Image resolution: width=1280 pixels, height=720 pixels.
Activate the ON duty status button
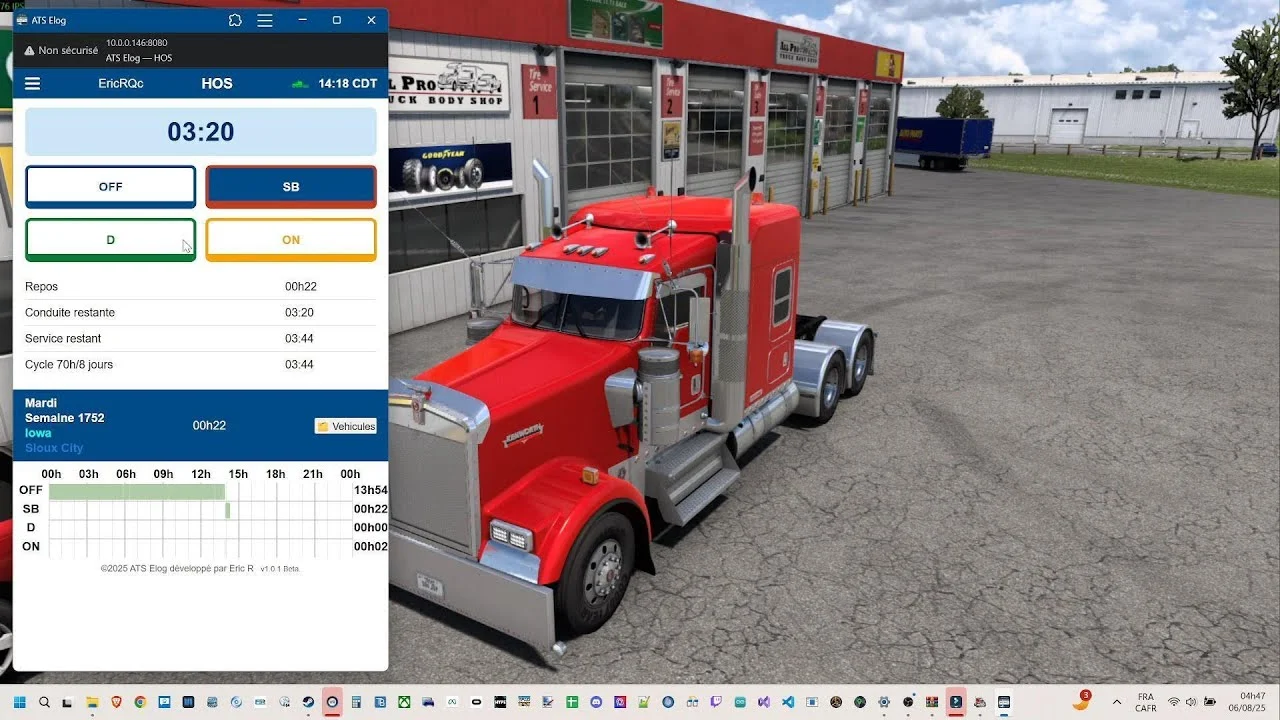point(291,240)
